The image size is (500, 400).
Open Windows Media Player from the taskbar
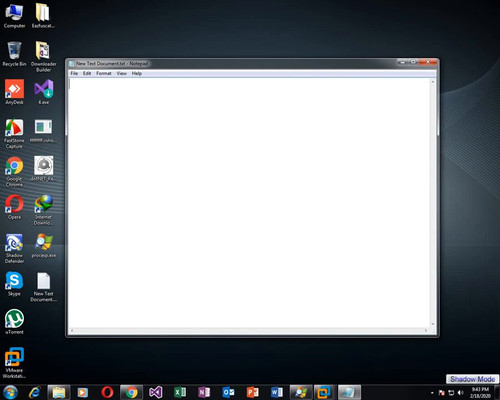(x=83, y=392)
